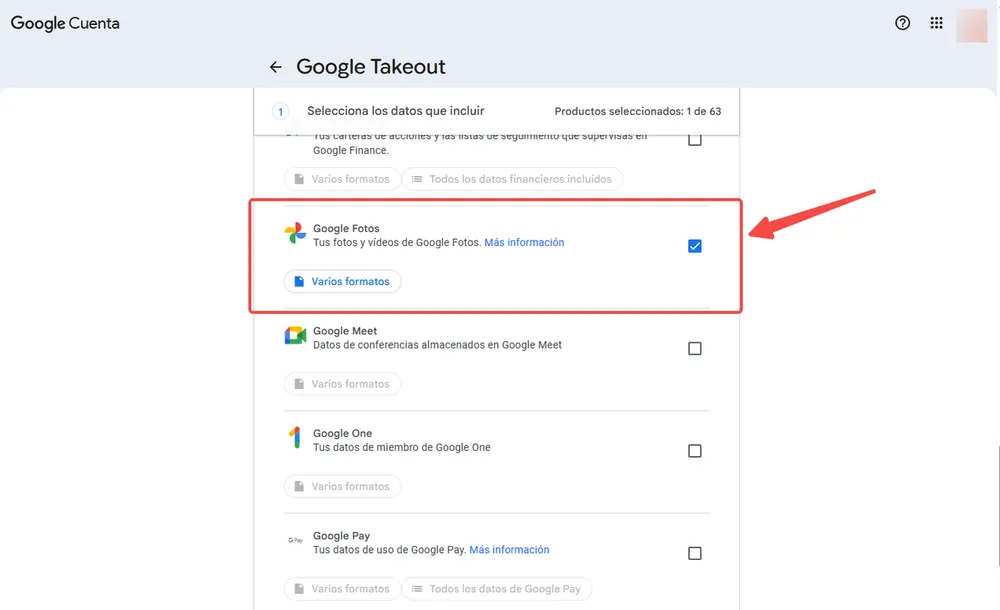This screenshot has width=1000, height=610.
Task: Check the Google Pay checkbox
Action: [x=695, y=553]
